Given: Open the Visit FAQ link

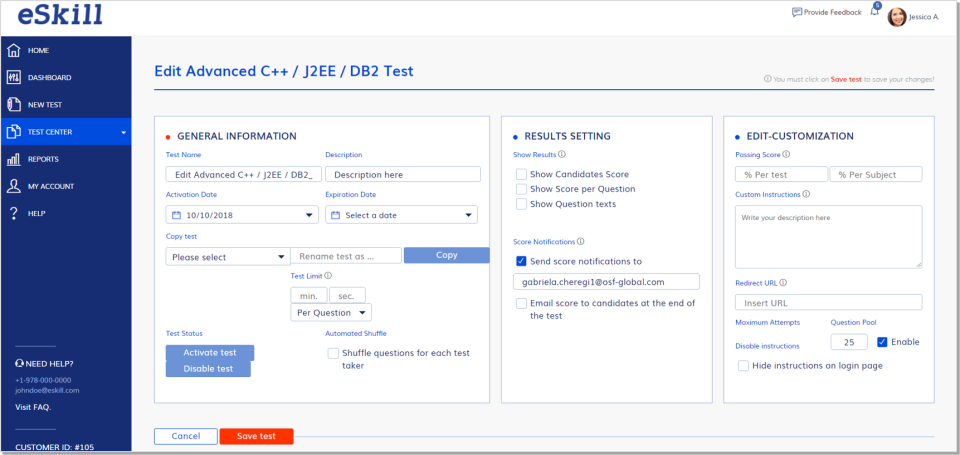Looking at the screenshot, I should pyautogui.click(x=33, y=407).
